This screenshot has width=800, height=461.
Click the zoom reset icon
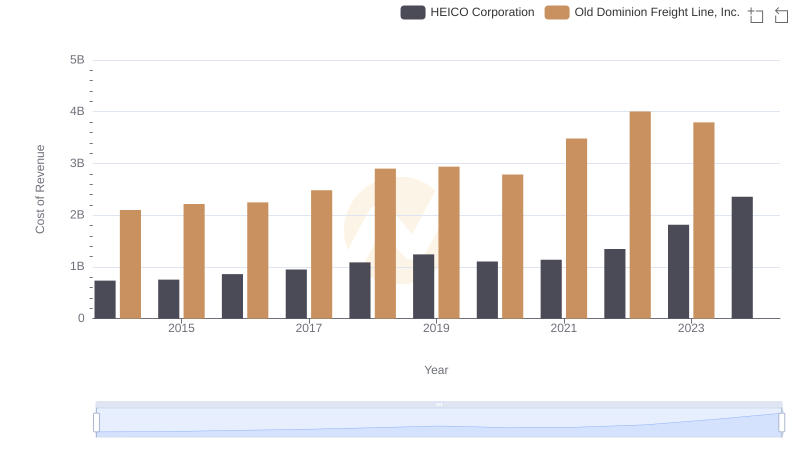[x=781, y=15]
